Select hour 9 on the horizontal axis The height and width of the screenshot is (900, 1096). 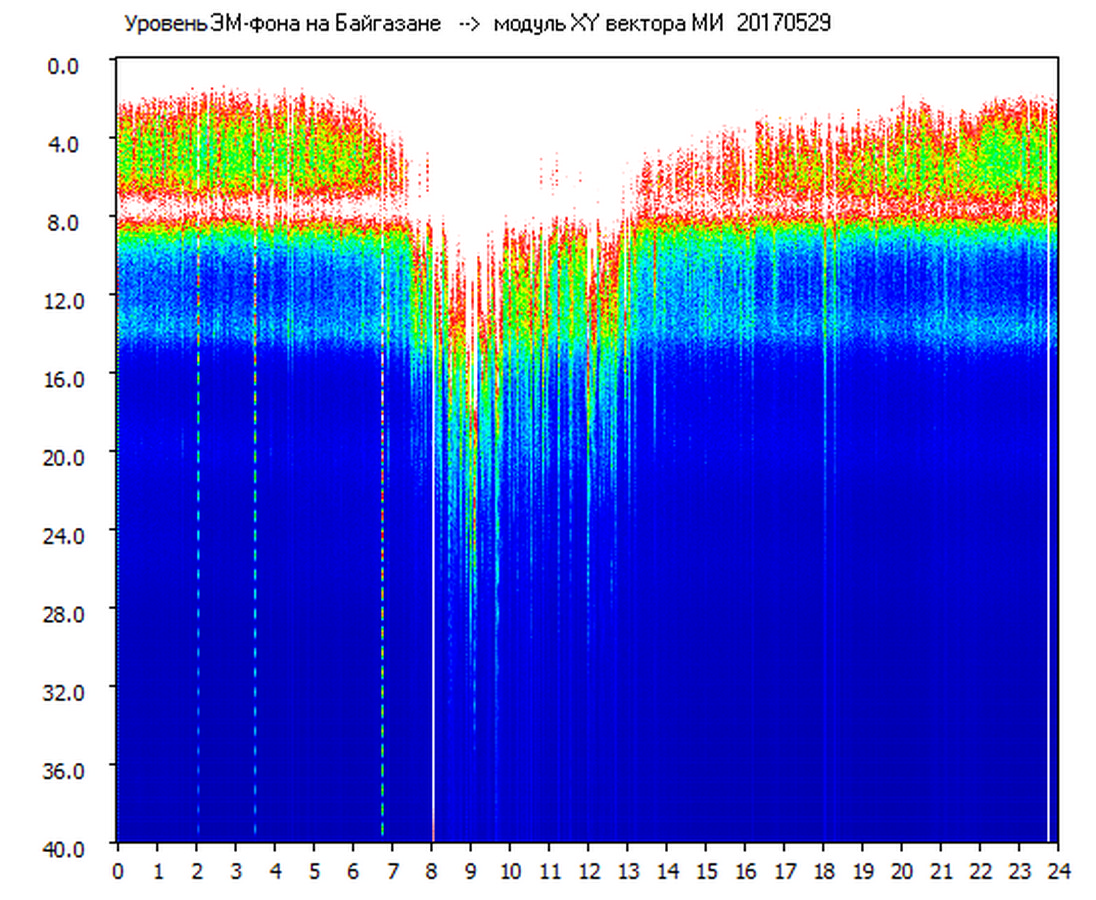point(471,871)
